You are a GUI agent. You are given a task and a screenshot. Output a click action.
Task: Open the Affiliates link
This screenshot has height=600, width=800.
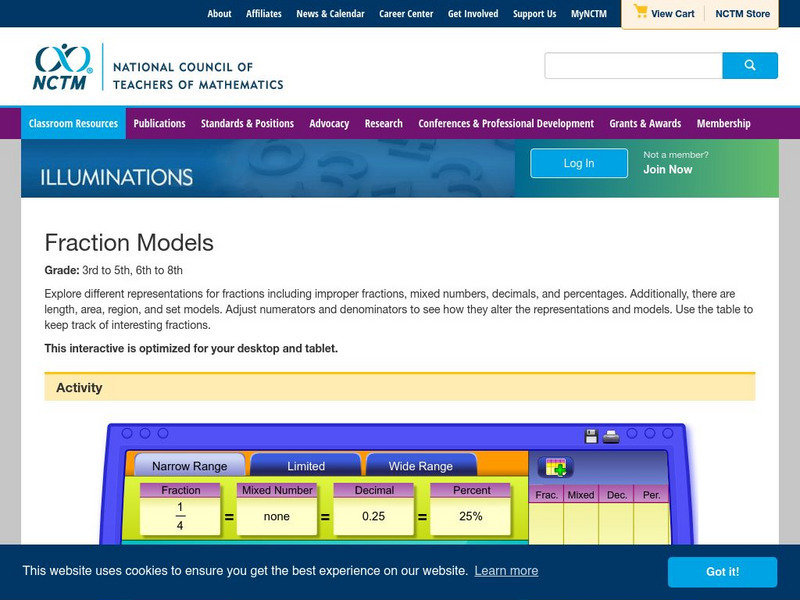click(263, 14)
